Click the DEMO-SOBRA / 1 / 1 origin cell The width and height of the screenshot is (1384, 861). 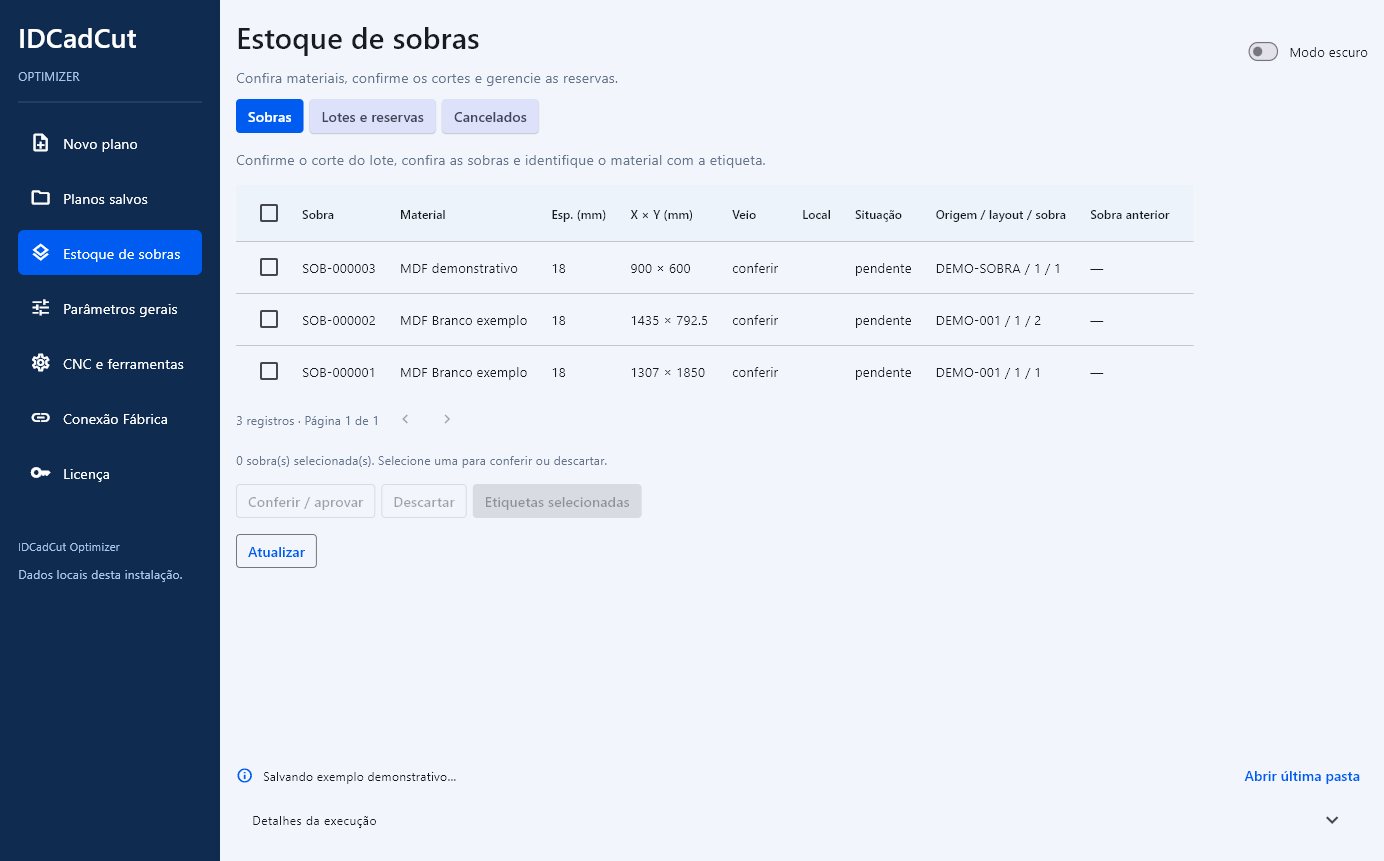pos(998,268)
